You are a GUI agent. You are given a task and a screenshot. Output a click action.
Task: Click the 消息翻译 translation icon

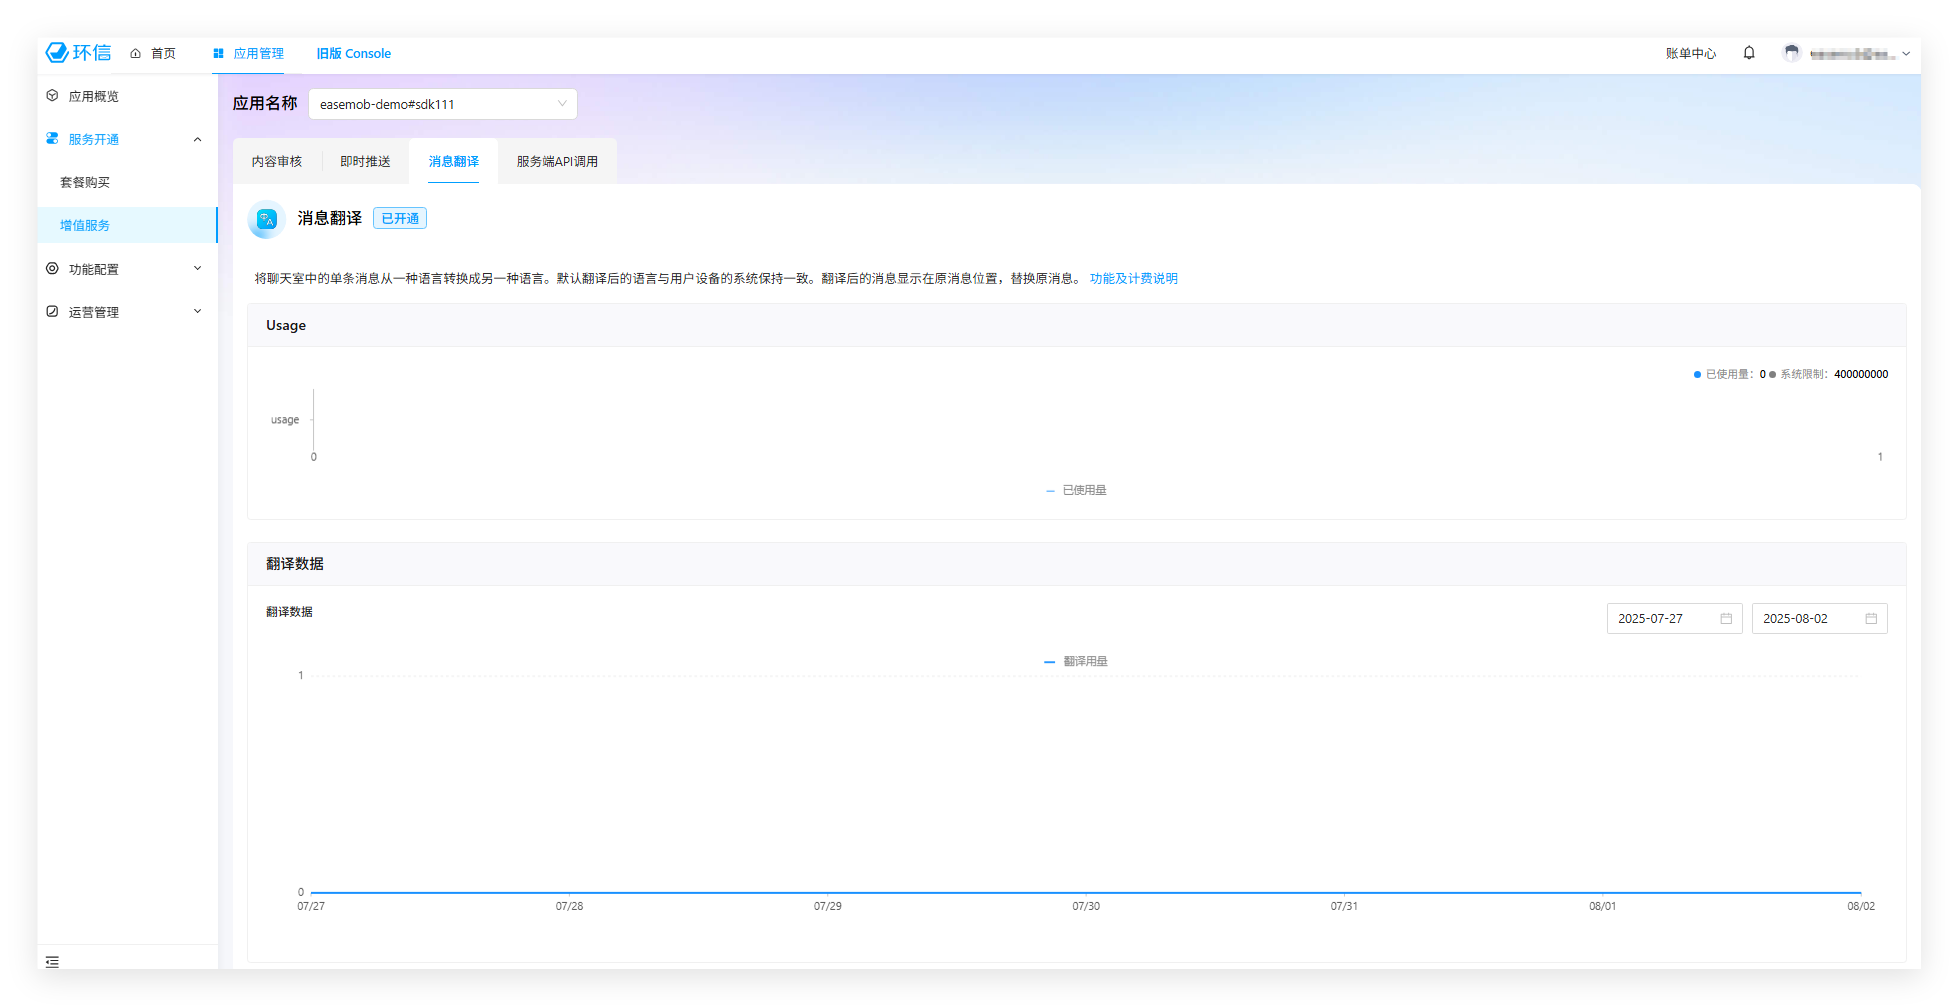coord(267,219)
